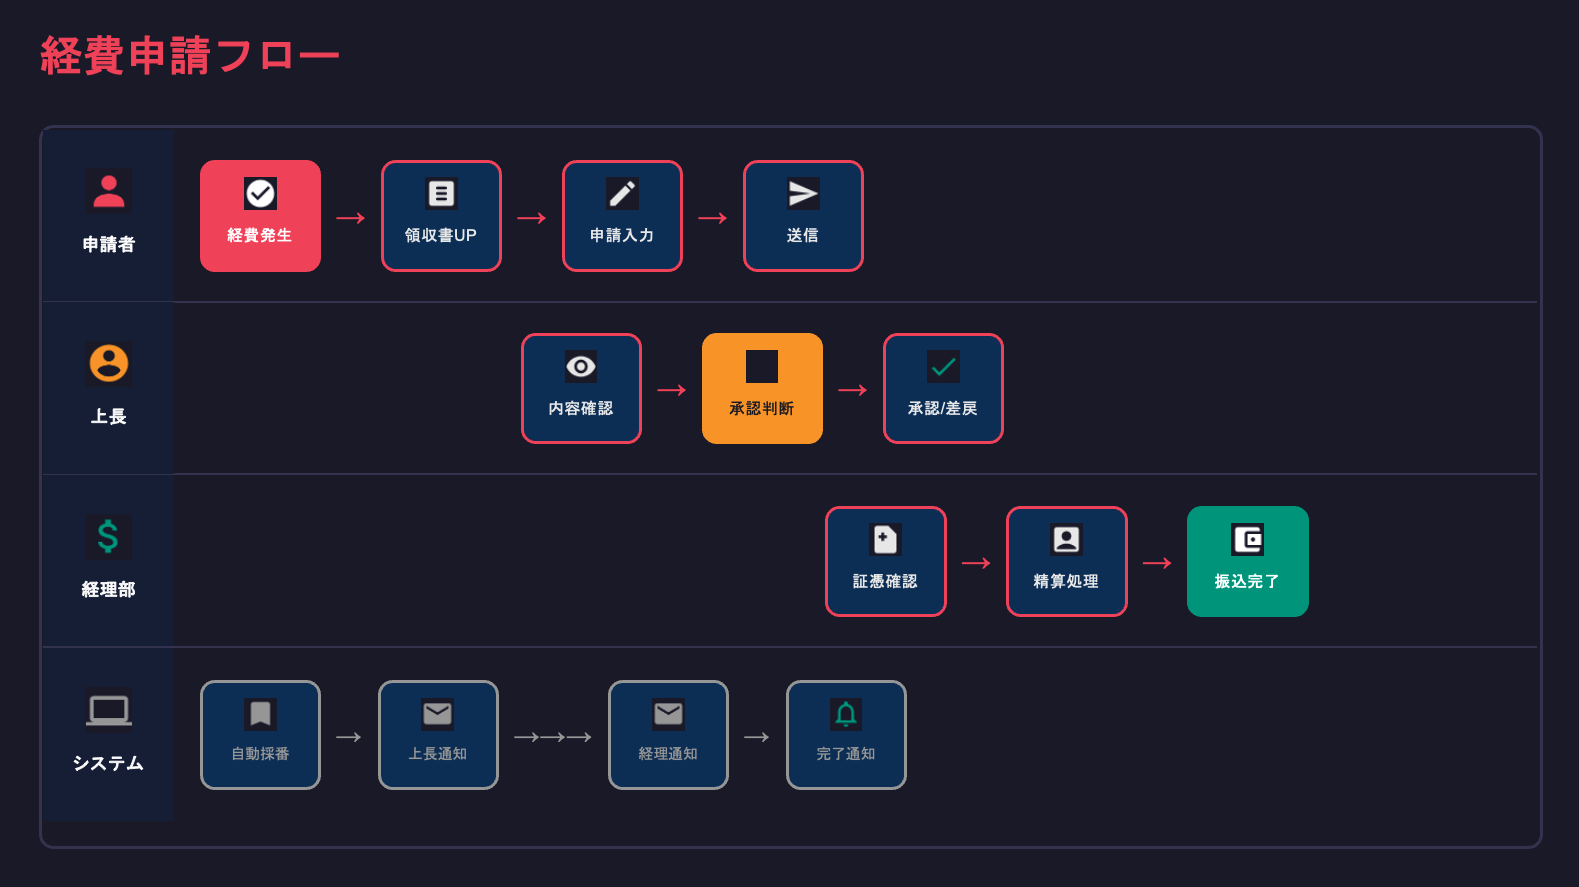Click the 上長 lane label
The image size is (1579, 887).
click(x=108, y=417)
